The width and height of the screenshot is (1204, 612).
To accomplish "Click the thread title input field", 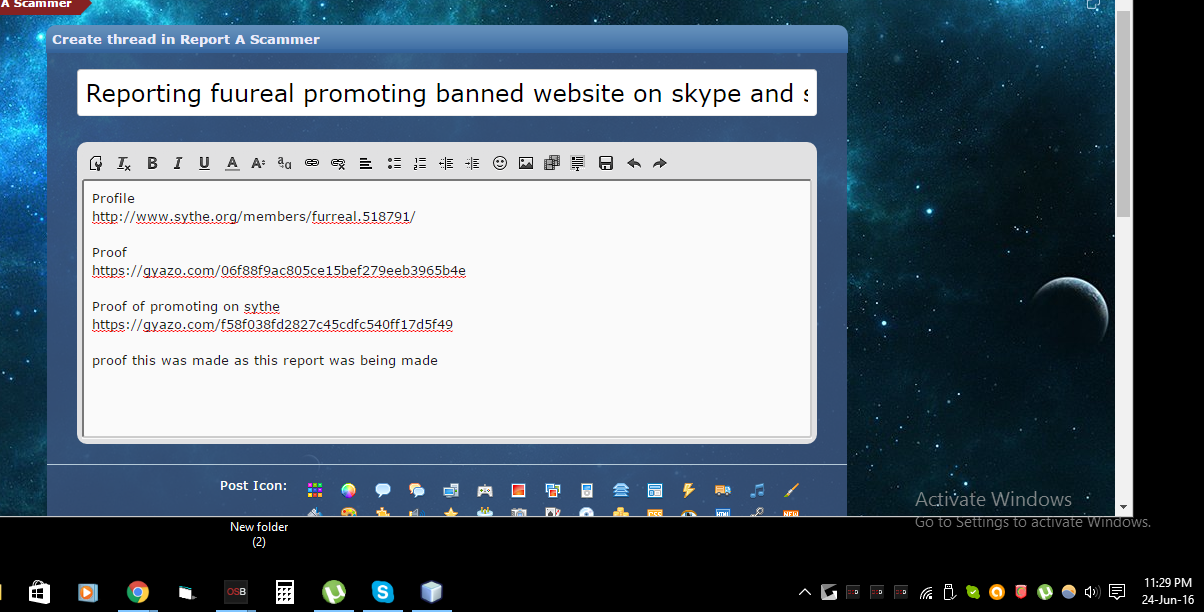I will click(x=447, y=93).
